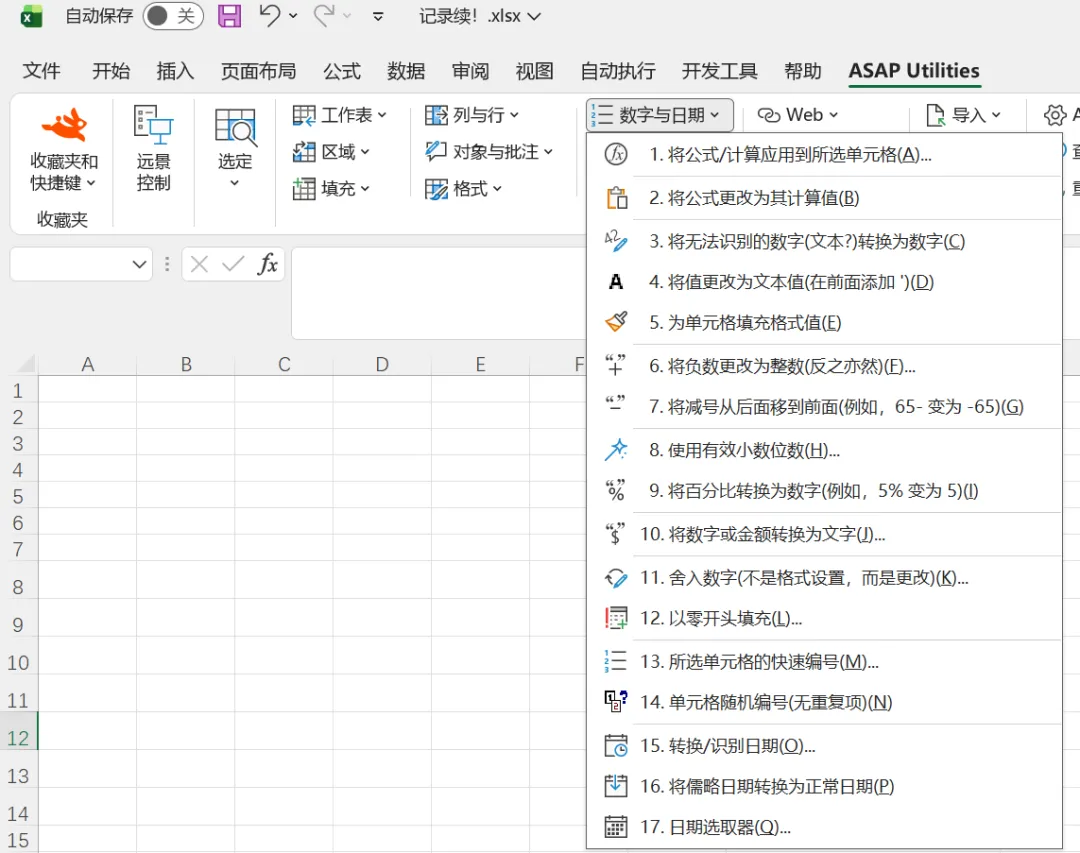Click the redo arrow icon
Image resolution: width=1080 pixels, height=853 pixels.
tap(324, 15)
